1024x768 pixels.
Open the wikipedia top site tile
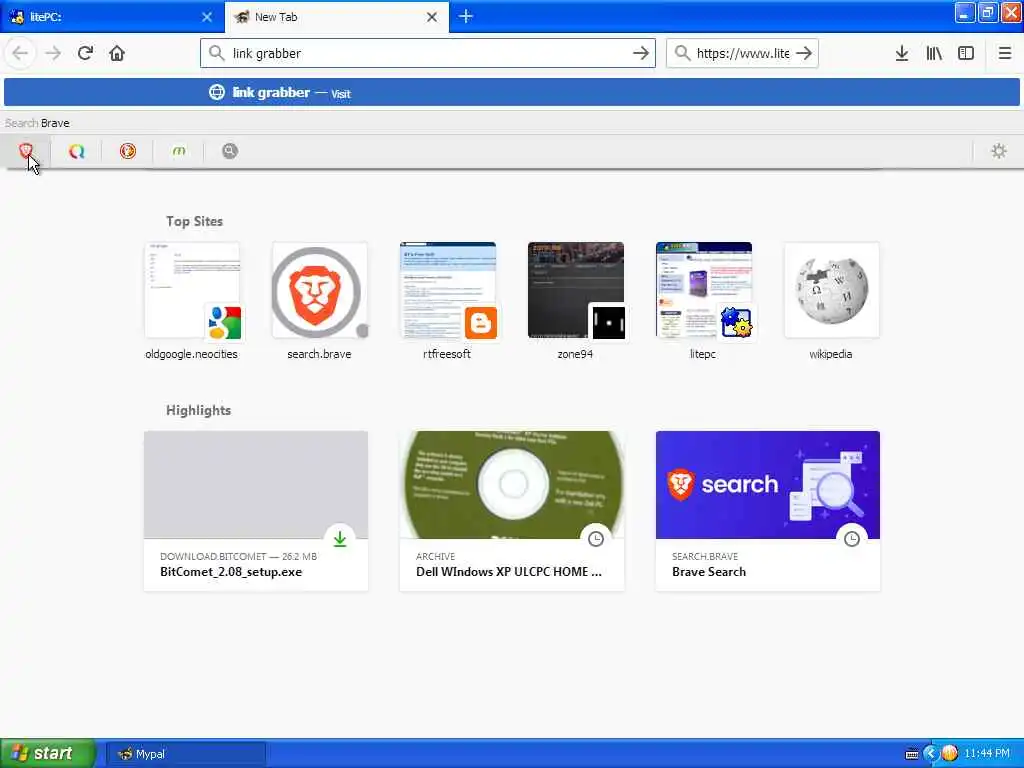[831, 302]
